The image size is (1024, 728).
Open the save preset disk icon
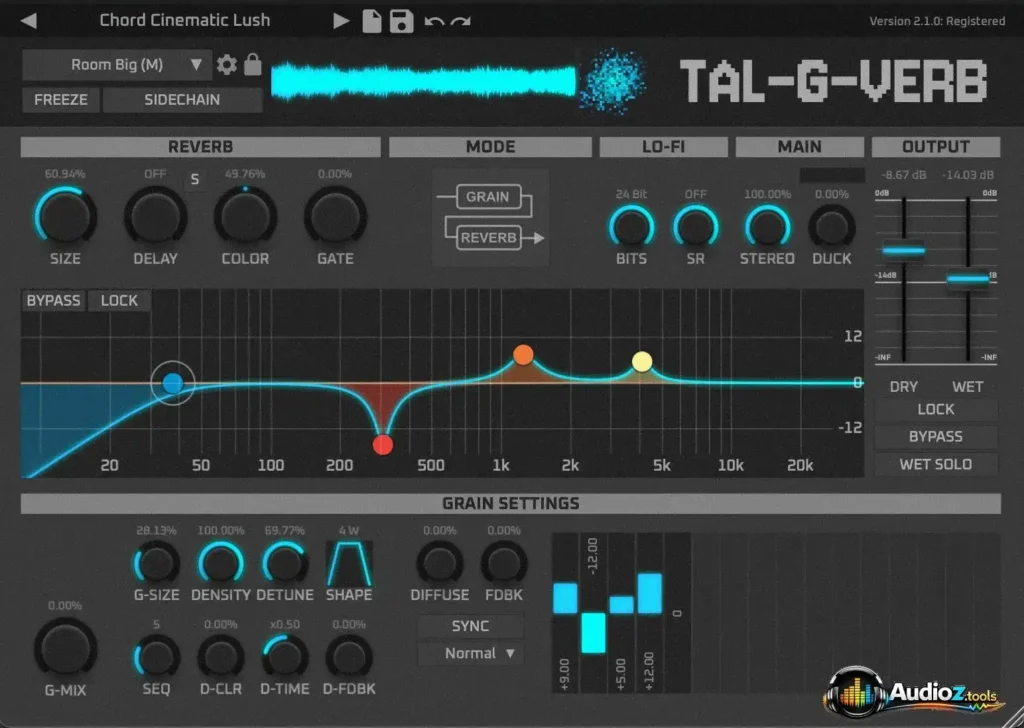point(402,20)
